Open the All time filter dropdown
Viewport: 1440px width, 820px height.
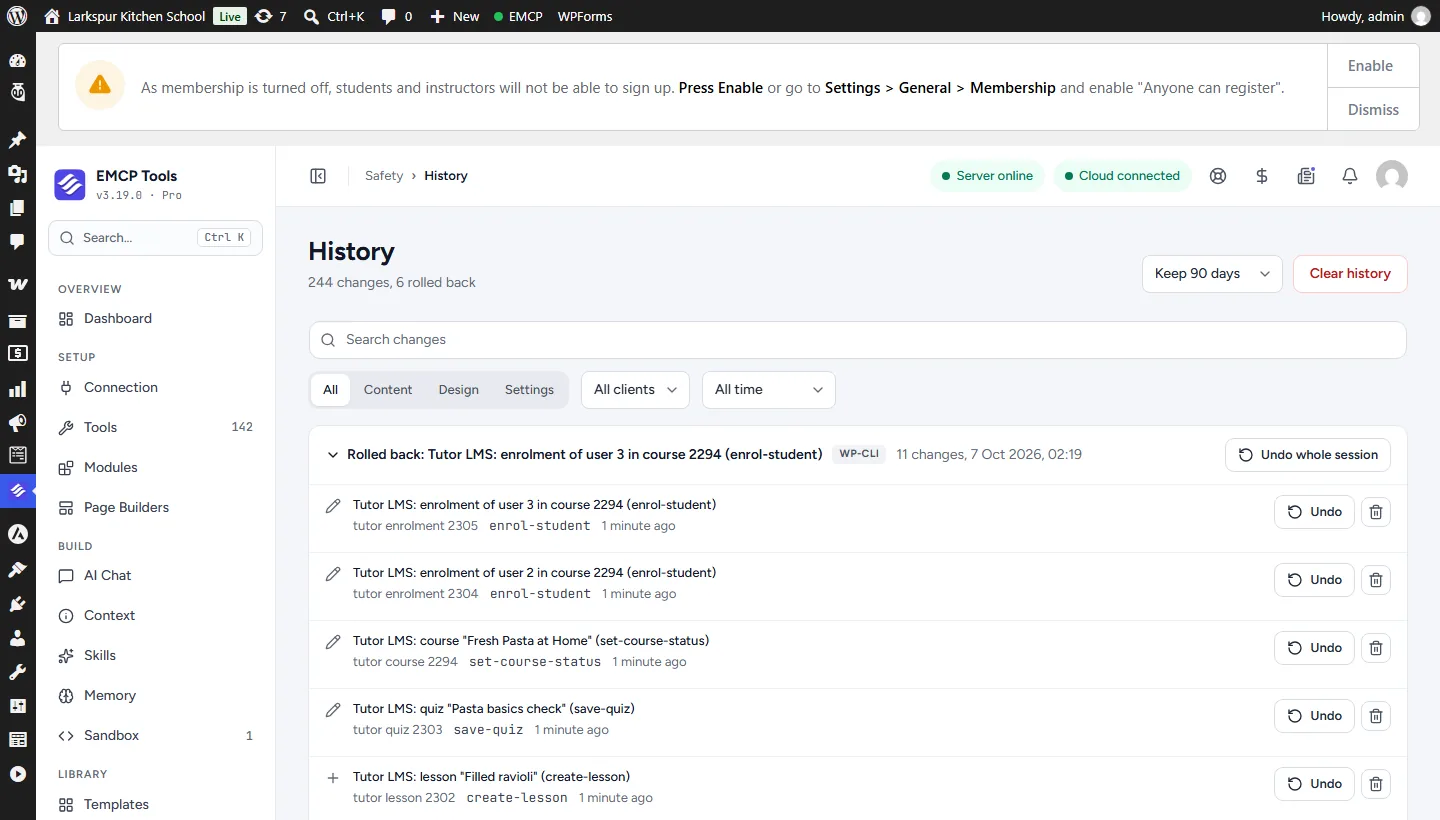[x=769, y=390]
